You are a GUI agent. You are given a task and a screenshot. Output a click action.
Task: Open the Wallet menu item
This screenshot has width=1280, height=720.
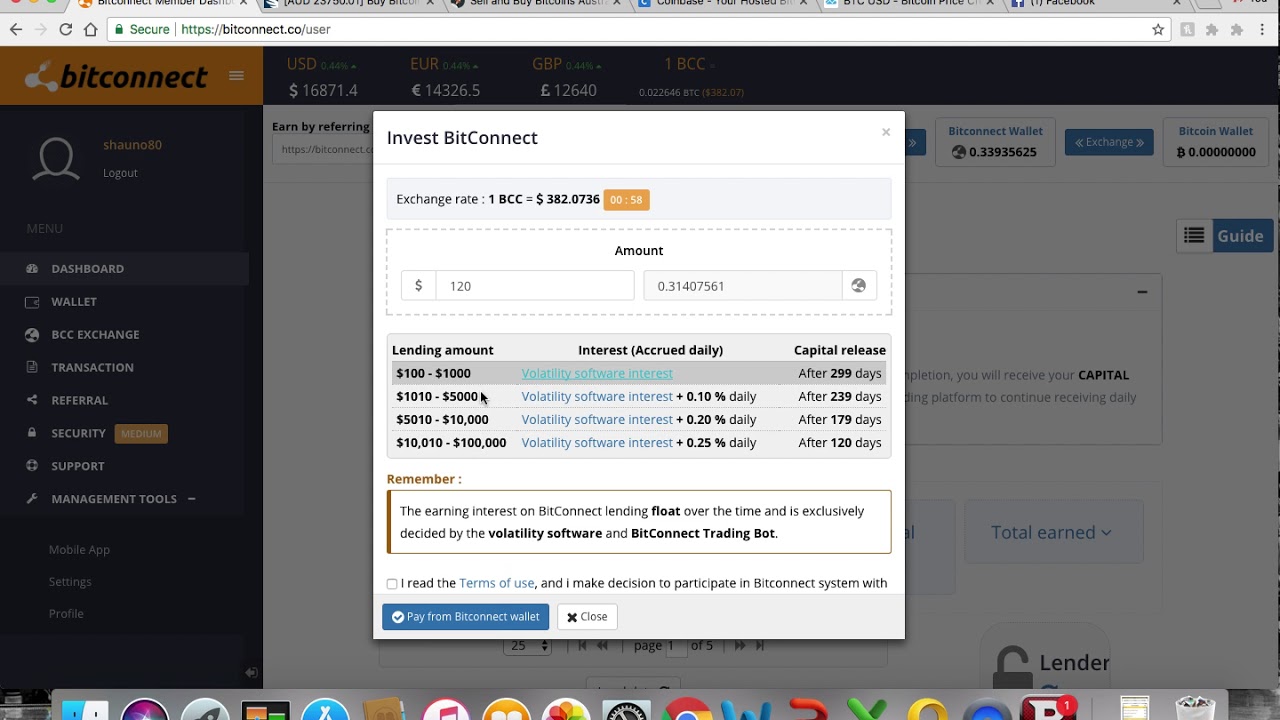[x=74, y=301]
